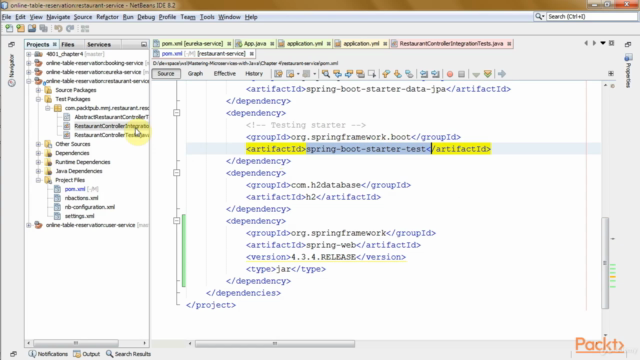Click the Open Project toolbar icon
This screenshot has width=640, height=360.
coord(32,29)
